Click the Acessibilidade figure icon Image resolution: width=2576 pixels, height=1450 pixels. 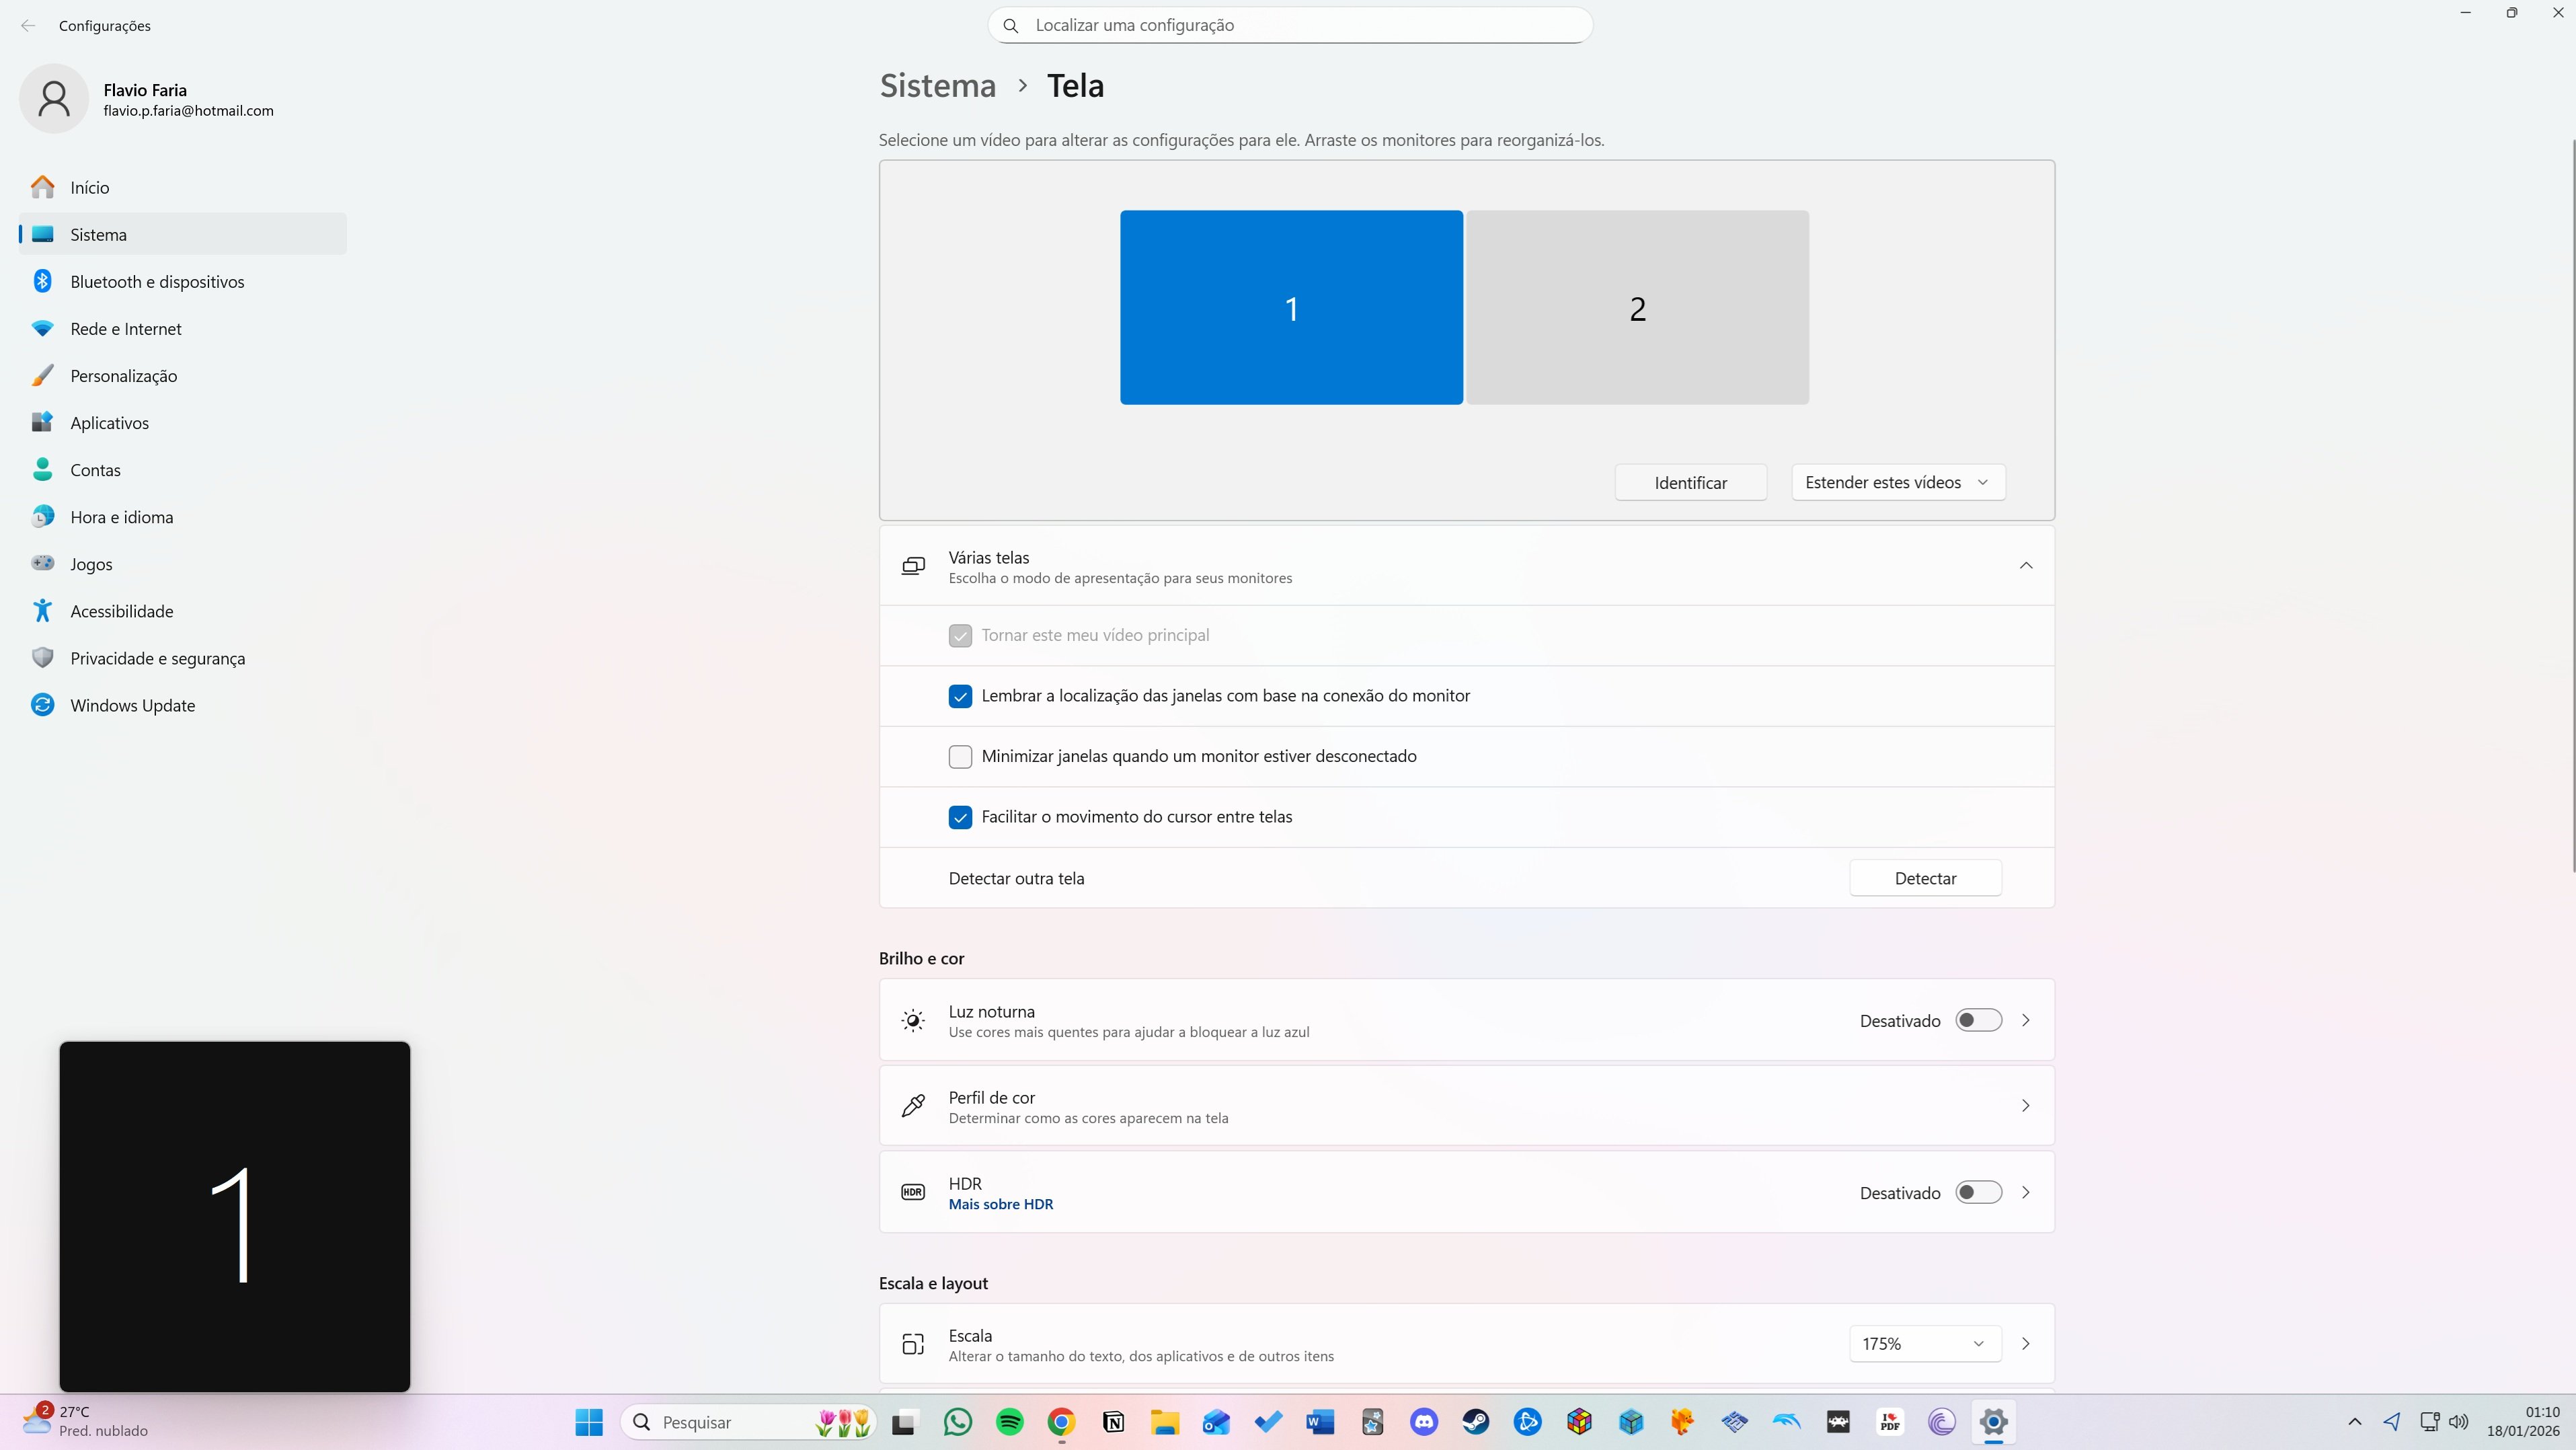click(x=42, y=611)
